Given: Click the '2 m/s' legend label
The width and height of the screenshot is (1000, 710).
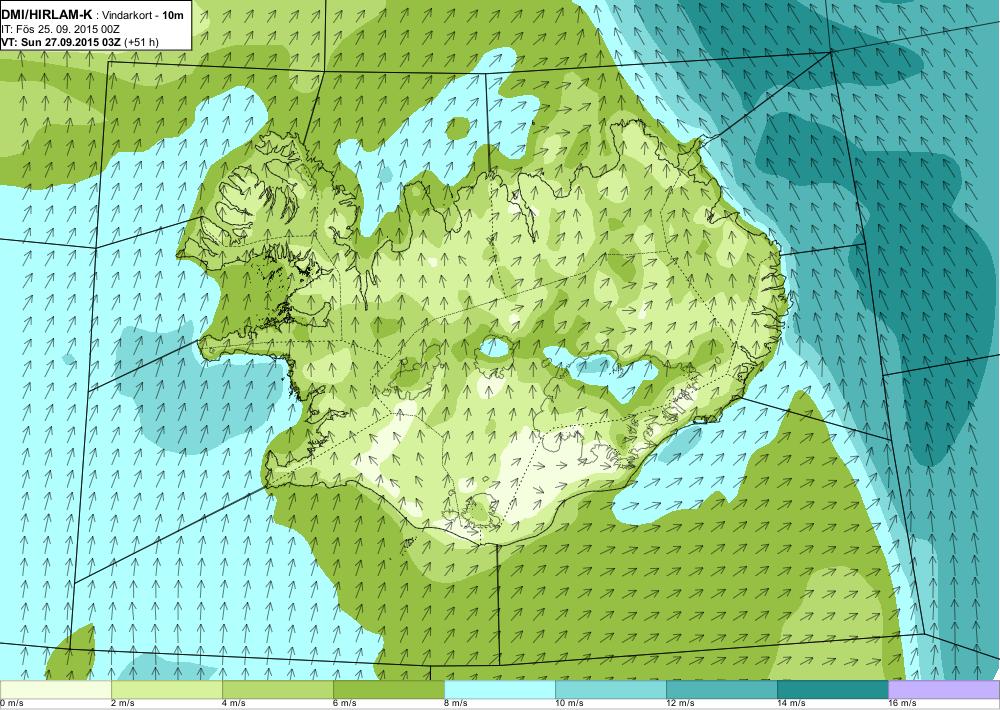Looking at the screenshot, I should click(123, 704).
